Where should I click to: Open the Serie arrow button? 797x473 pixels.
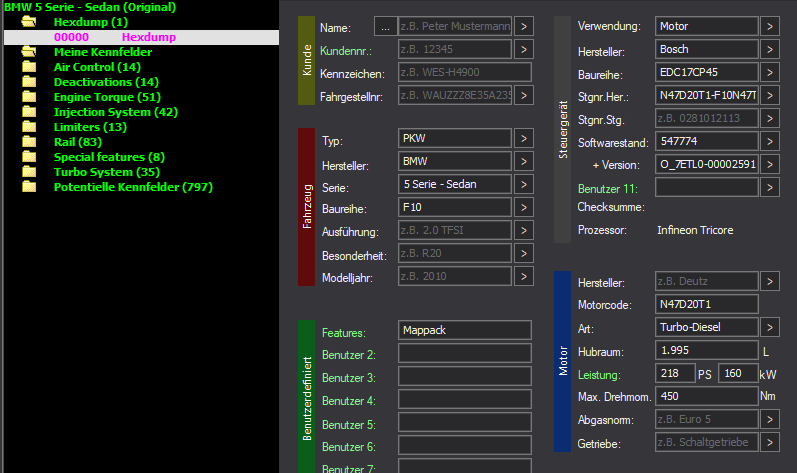pyautogui.click(x=524, y=184)
